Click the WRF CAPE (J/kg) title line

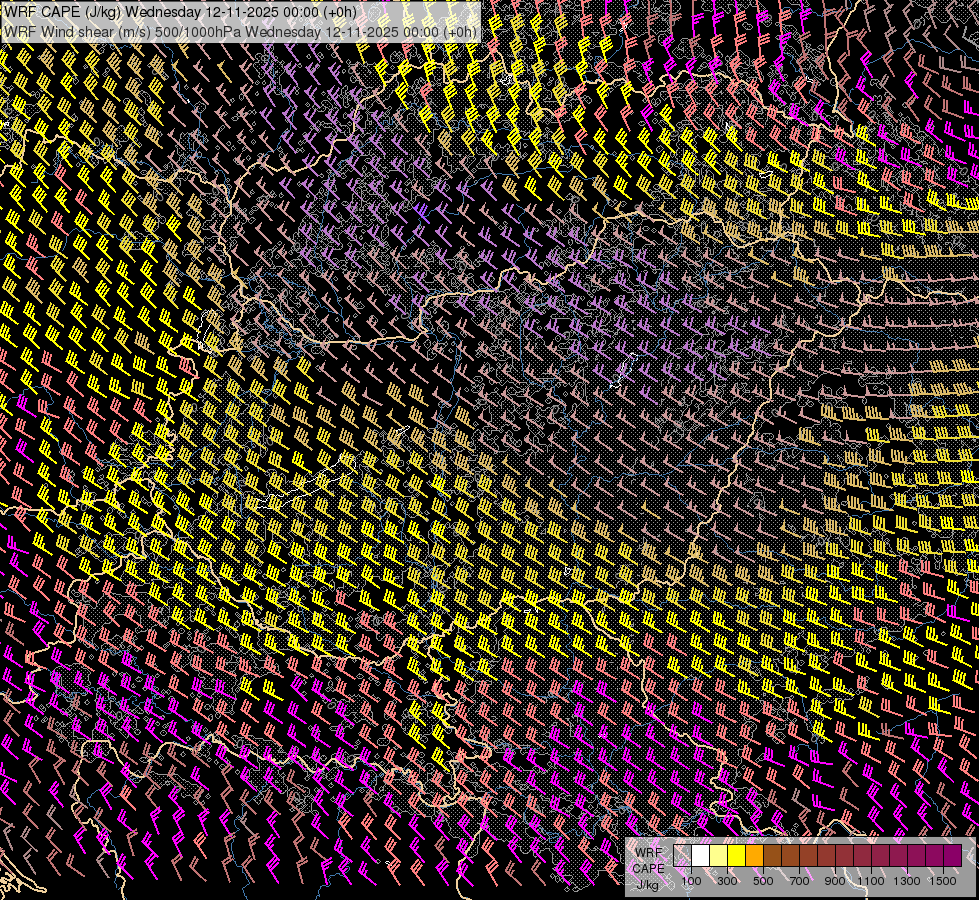point(180,11)
